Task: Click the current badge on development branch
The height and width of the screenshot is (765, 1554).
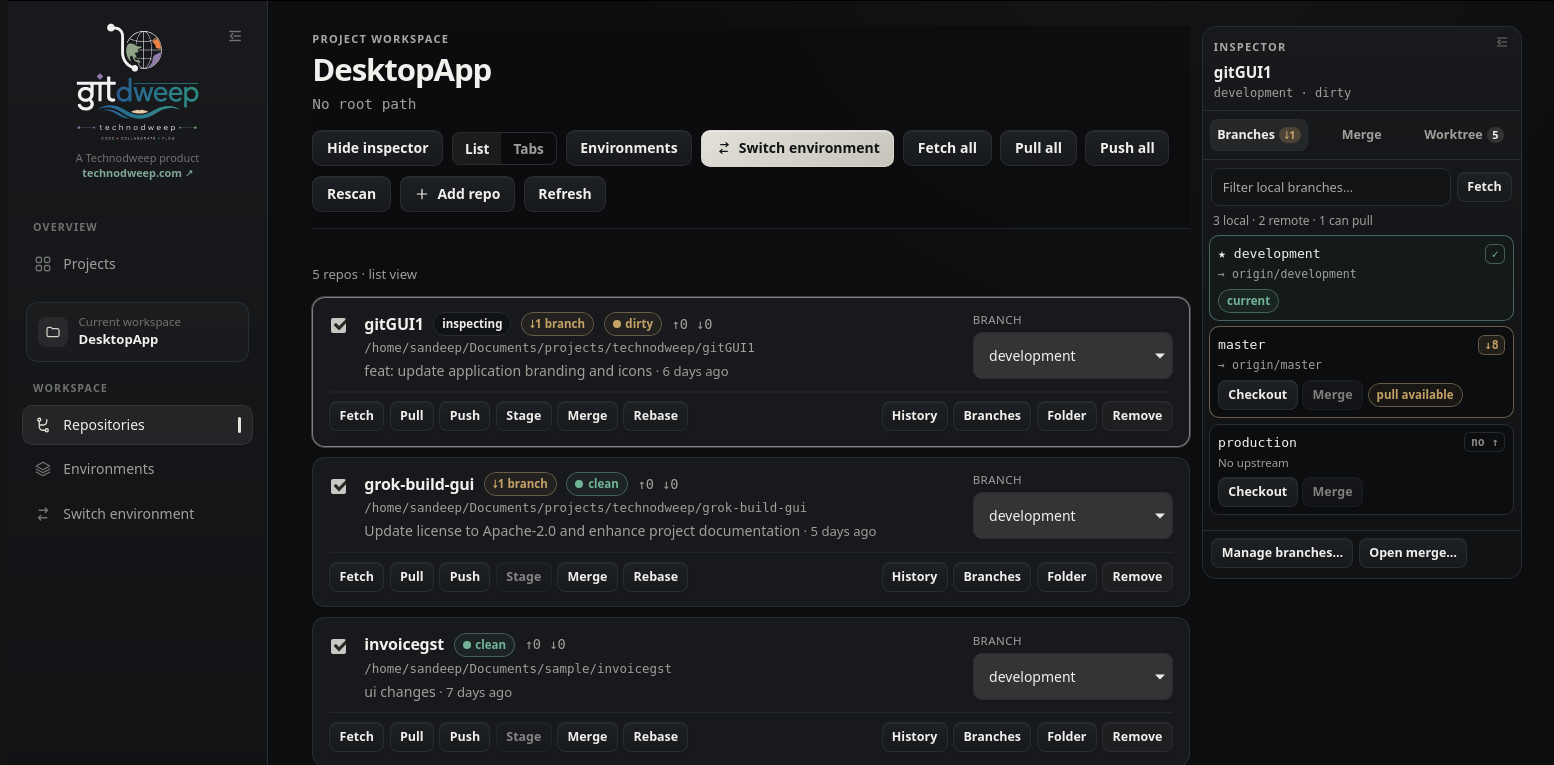Action: [1248, 301]
